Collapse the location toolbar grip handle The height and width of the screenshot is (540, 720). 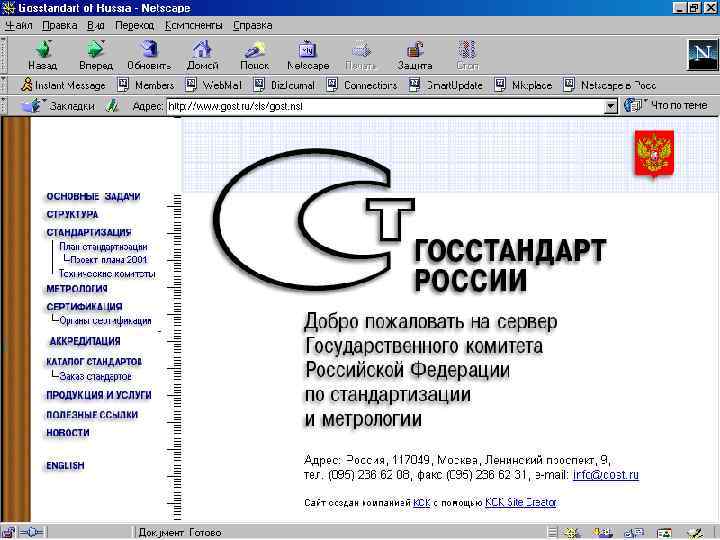4,106
